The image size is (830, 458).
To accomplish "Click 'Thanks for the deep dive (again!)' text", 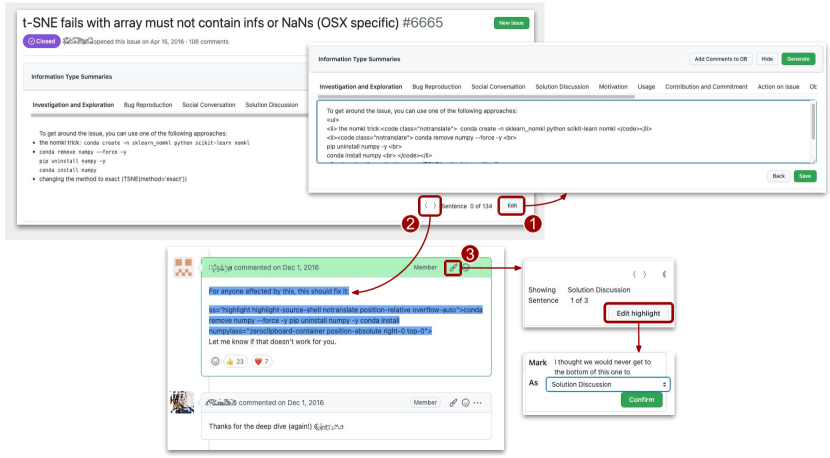I will [x=260, y=426].
